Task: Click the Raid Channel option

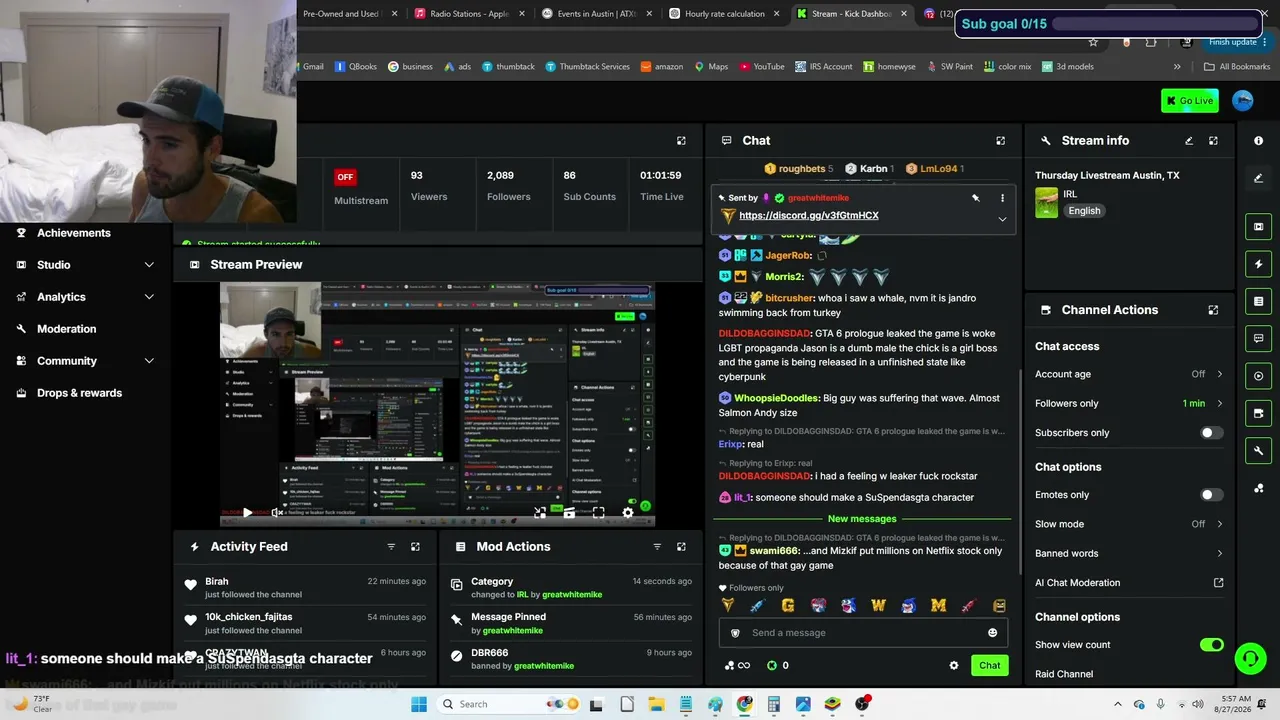Action: (x=1064, y=674)
